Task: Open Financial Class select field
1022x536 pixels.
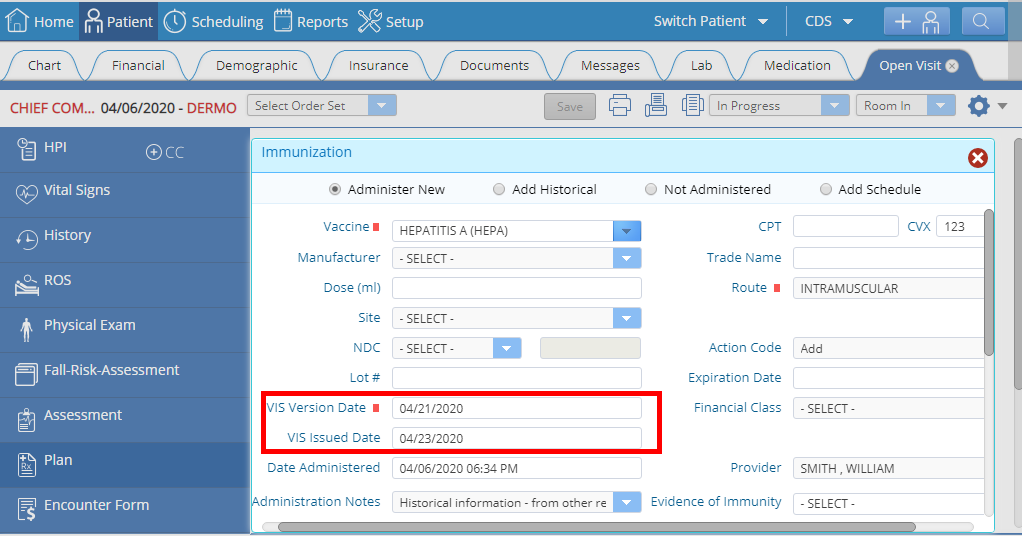Action: tap(888, 408)
